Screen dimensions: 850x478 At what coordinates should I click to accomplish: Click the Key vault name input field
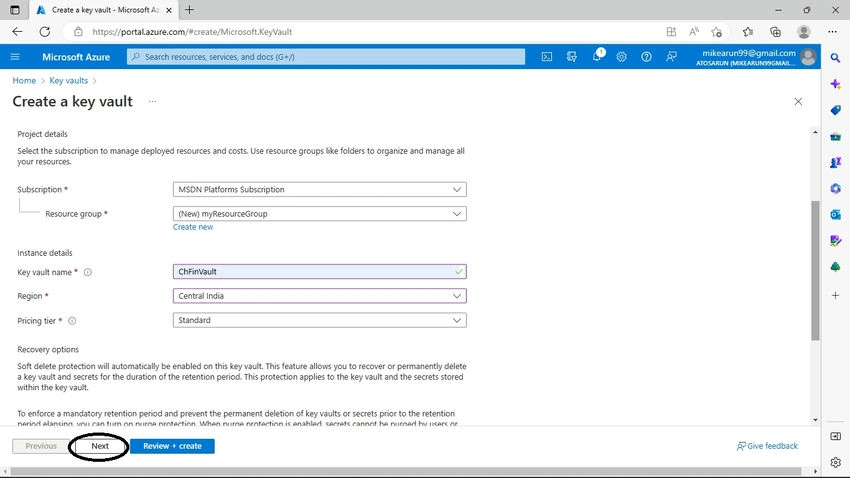click(319, 272)
